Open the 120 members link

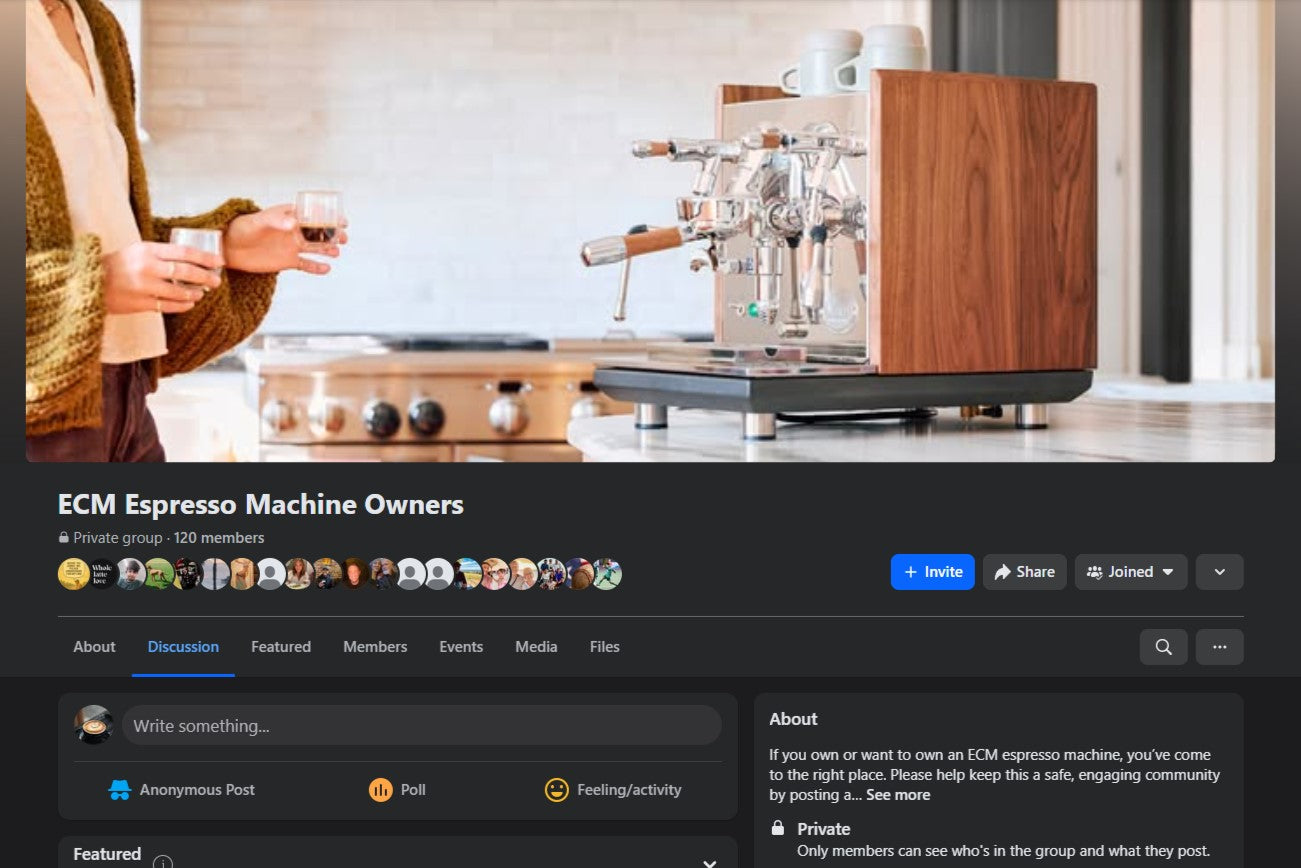220,537
